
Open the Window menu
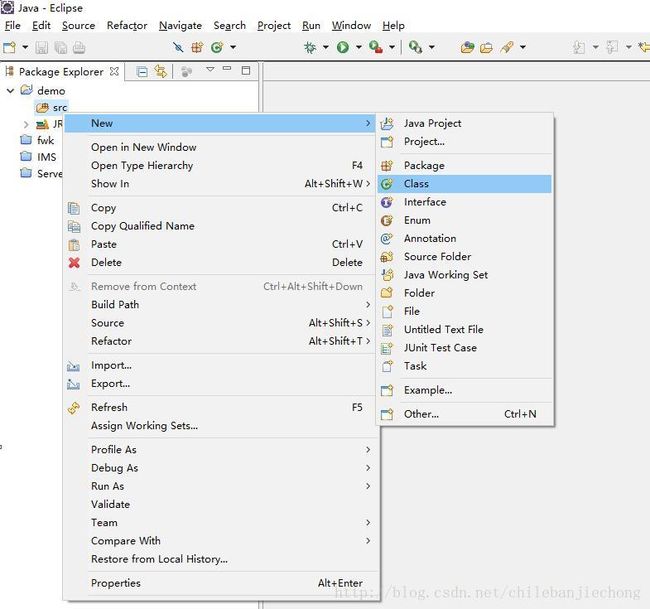(351, 26)
